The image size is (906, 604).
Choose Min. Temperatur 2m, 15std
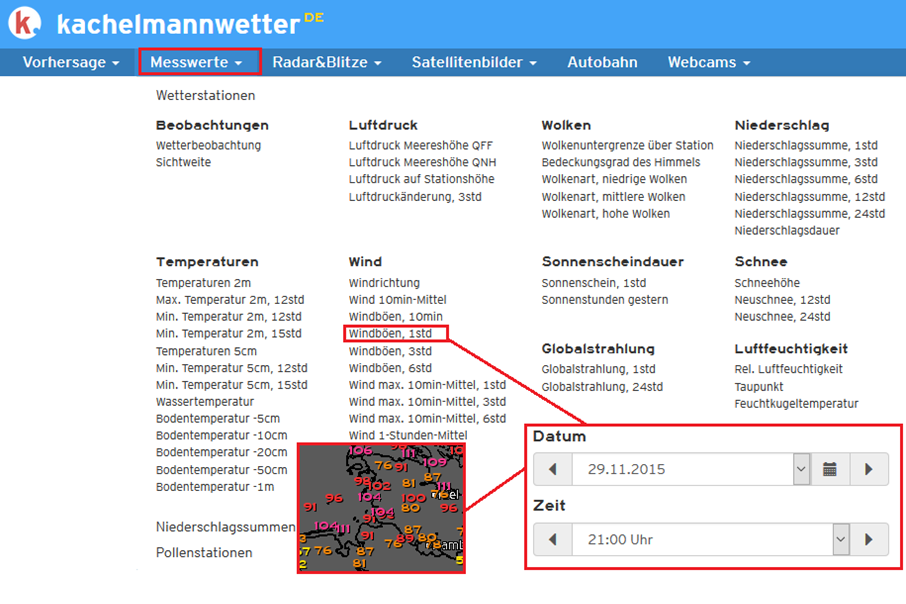[x=228, y=333]
